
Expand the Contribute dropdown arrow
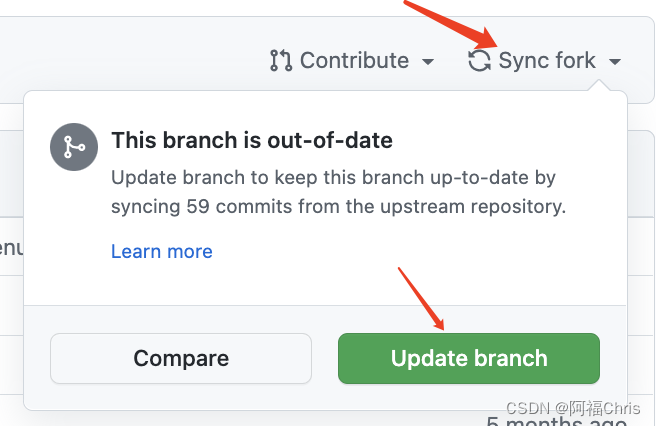428,62
